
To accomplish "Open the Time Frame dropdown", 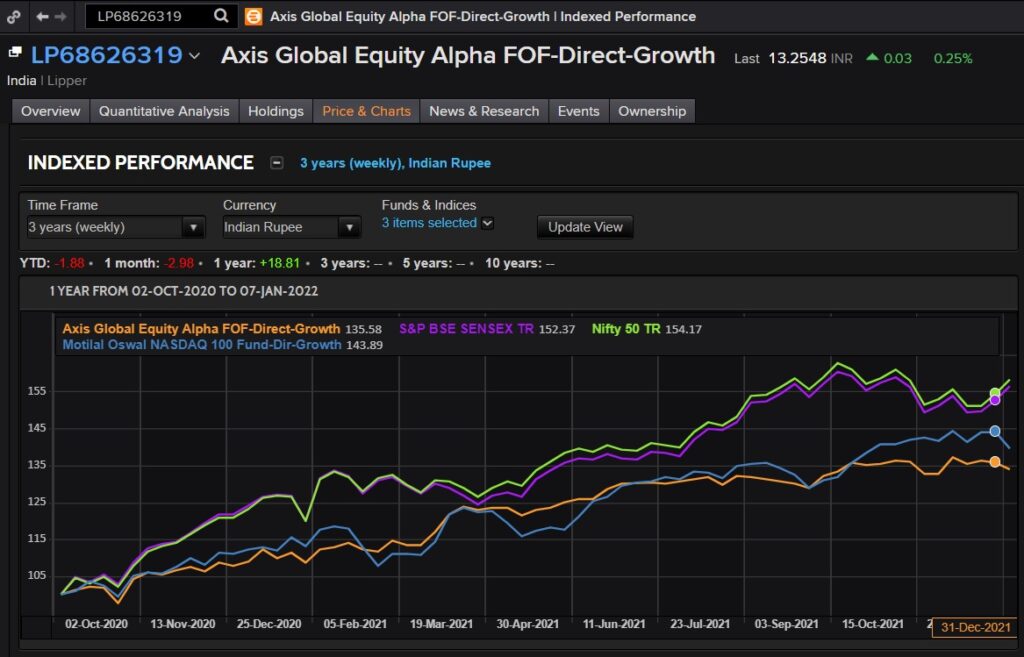I will (x=193, y=227).
